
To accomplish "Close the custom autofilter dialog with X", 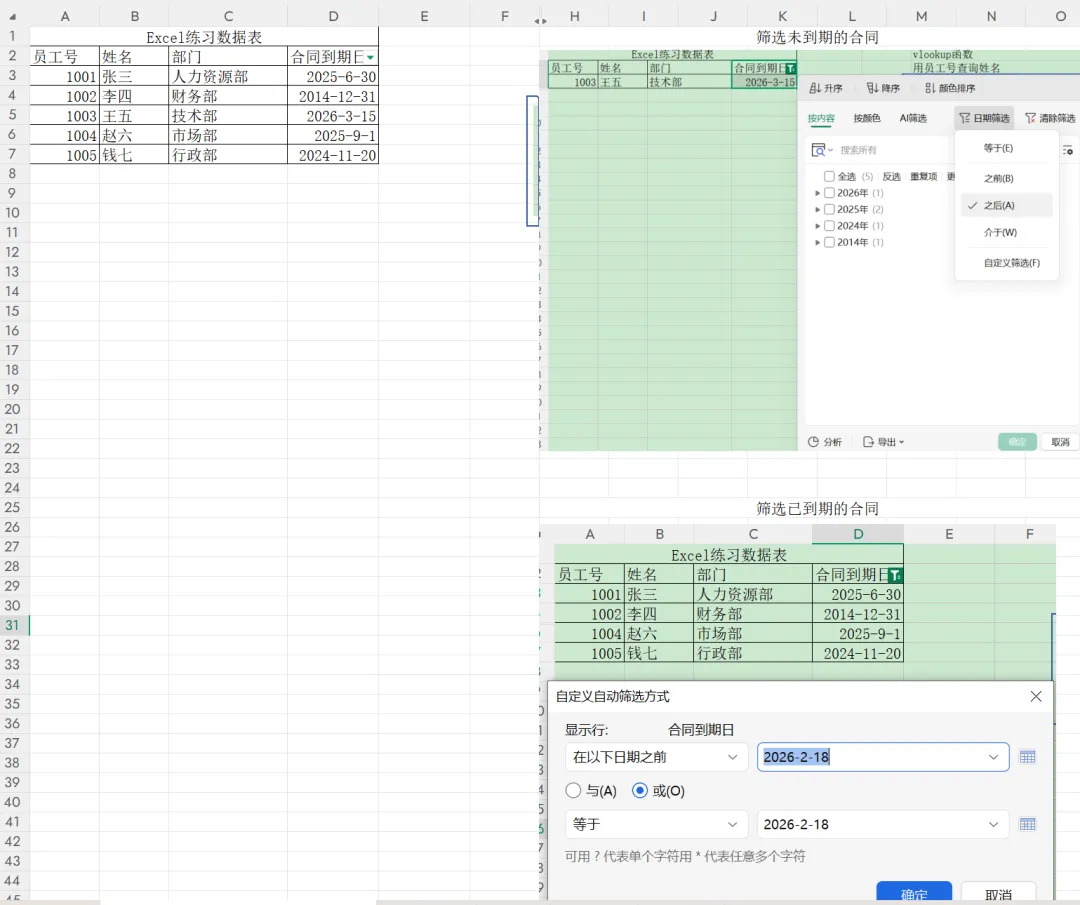I will point(1036,696).
